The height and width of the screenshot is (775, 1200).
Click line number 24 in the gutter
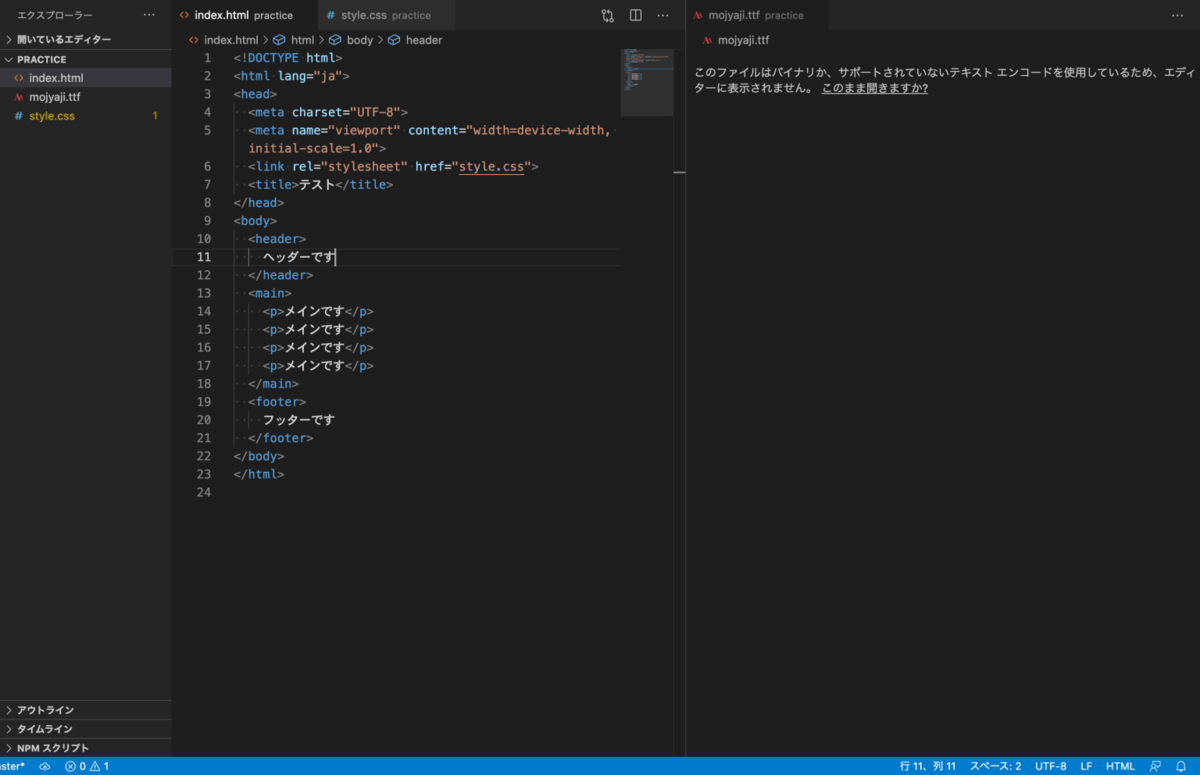tap(203, 492)
